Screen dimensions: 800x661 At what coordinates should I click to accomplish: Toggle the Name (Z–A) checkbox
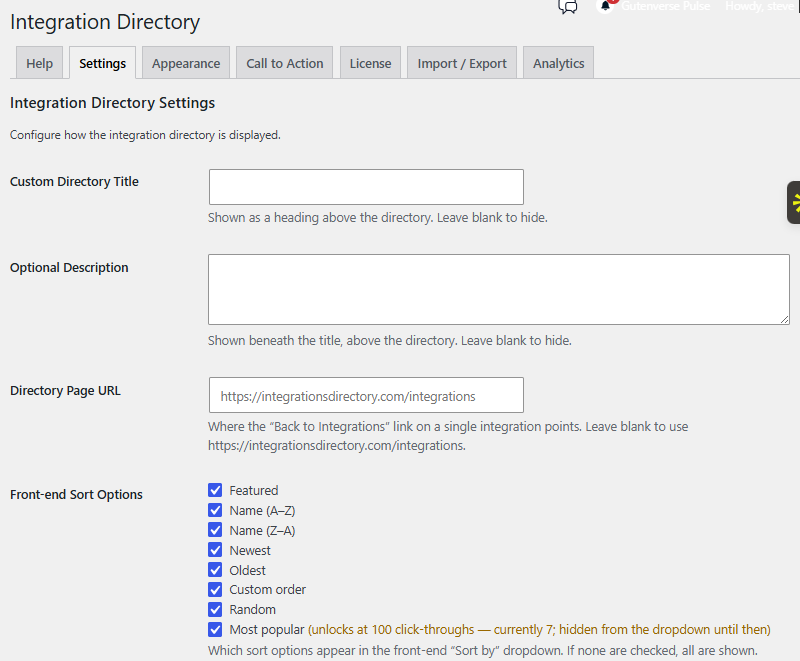pos(215,530)
